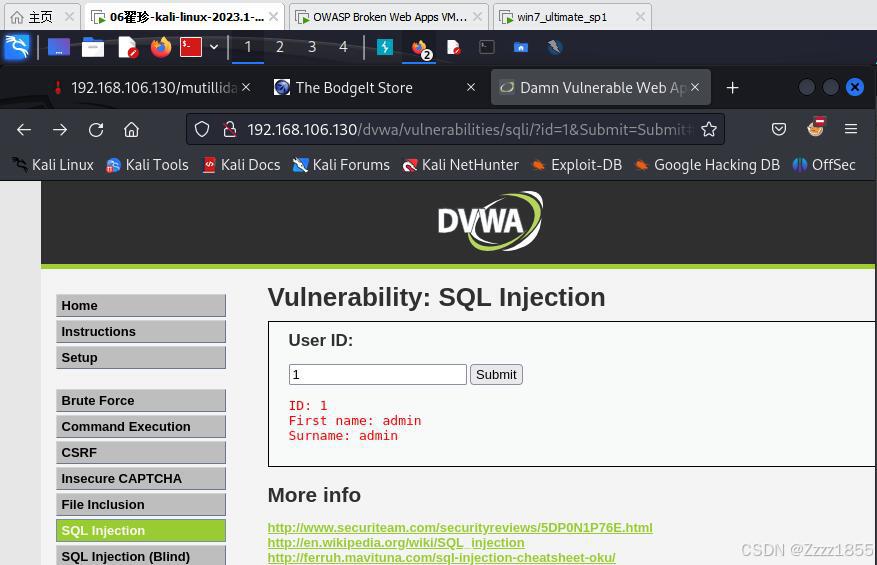Open CSRF vulnerability page

click(x=141, y=453)
